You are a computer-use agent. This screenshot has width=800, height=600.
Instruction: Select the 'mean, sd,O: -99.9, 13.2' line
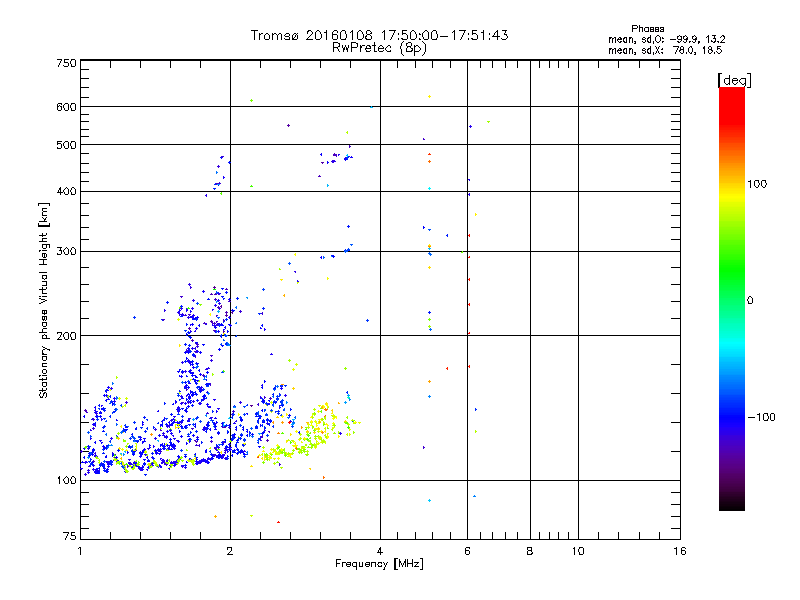666,39
